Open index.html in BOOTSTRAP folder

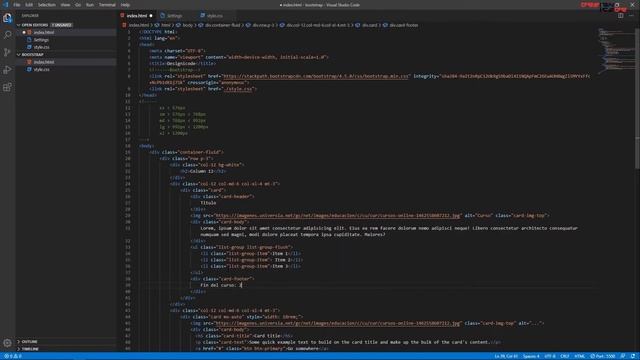point(44,62)
